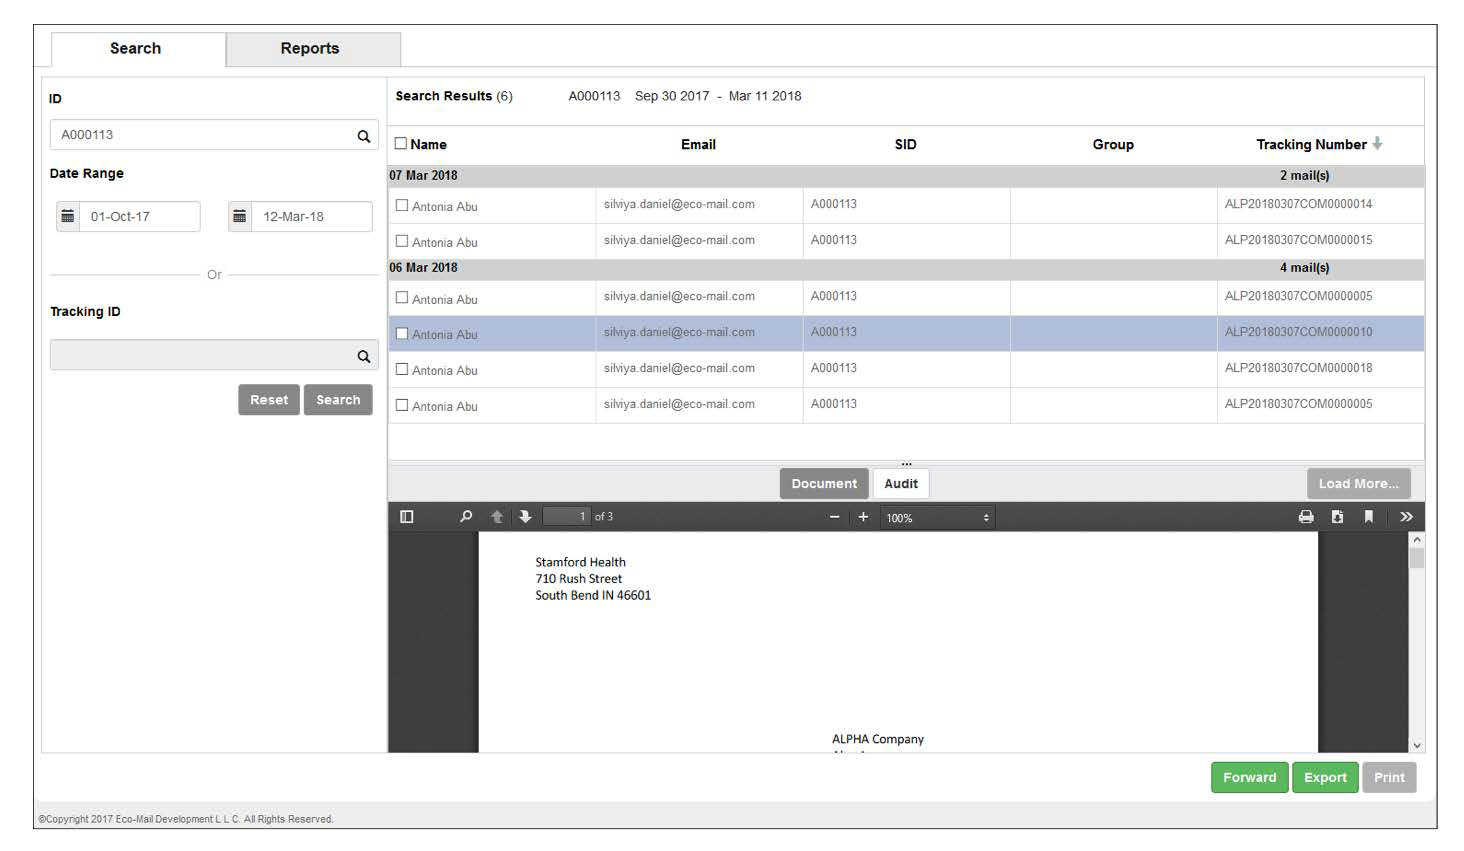Viewport: 1464px width, 851px height.
Task: Click the download icon in PDF toolbar
Action: tap(1337, 517)
